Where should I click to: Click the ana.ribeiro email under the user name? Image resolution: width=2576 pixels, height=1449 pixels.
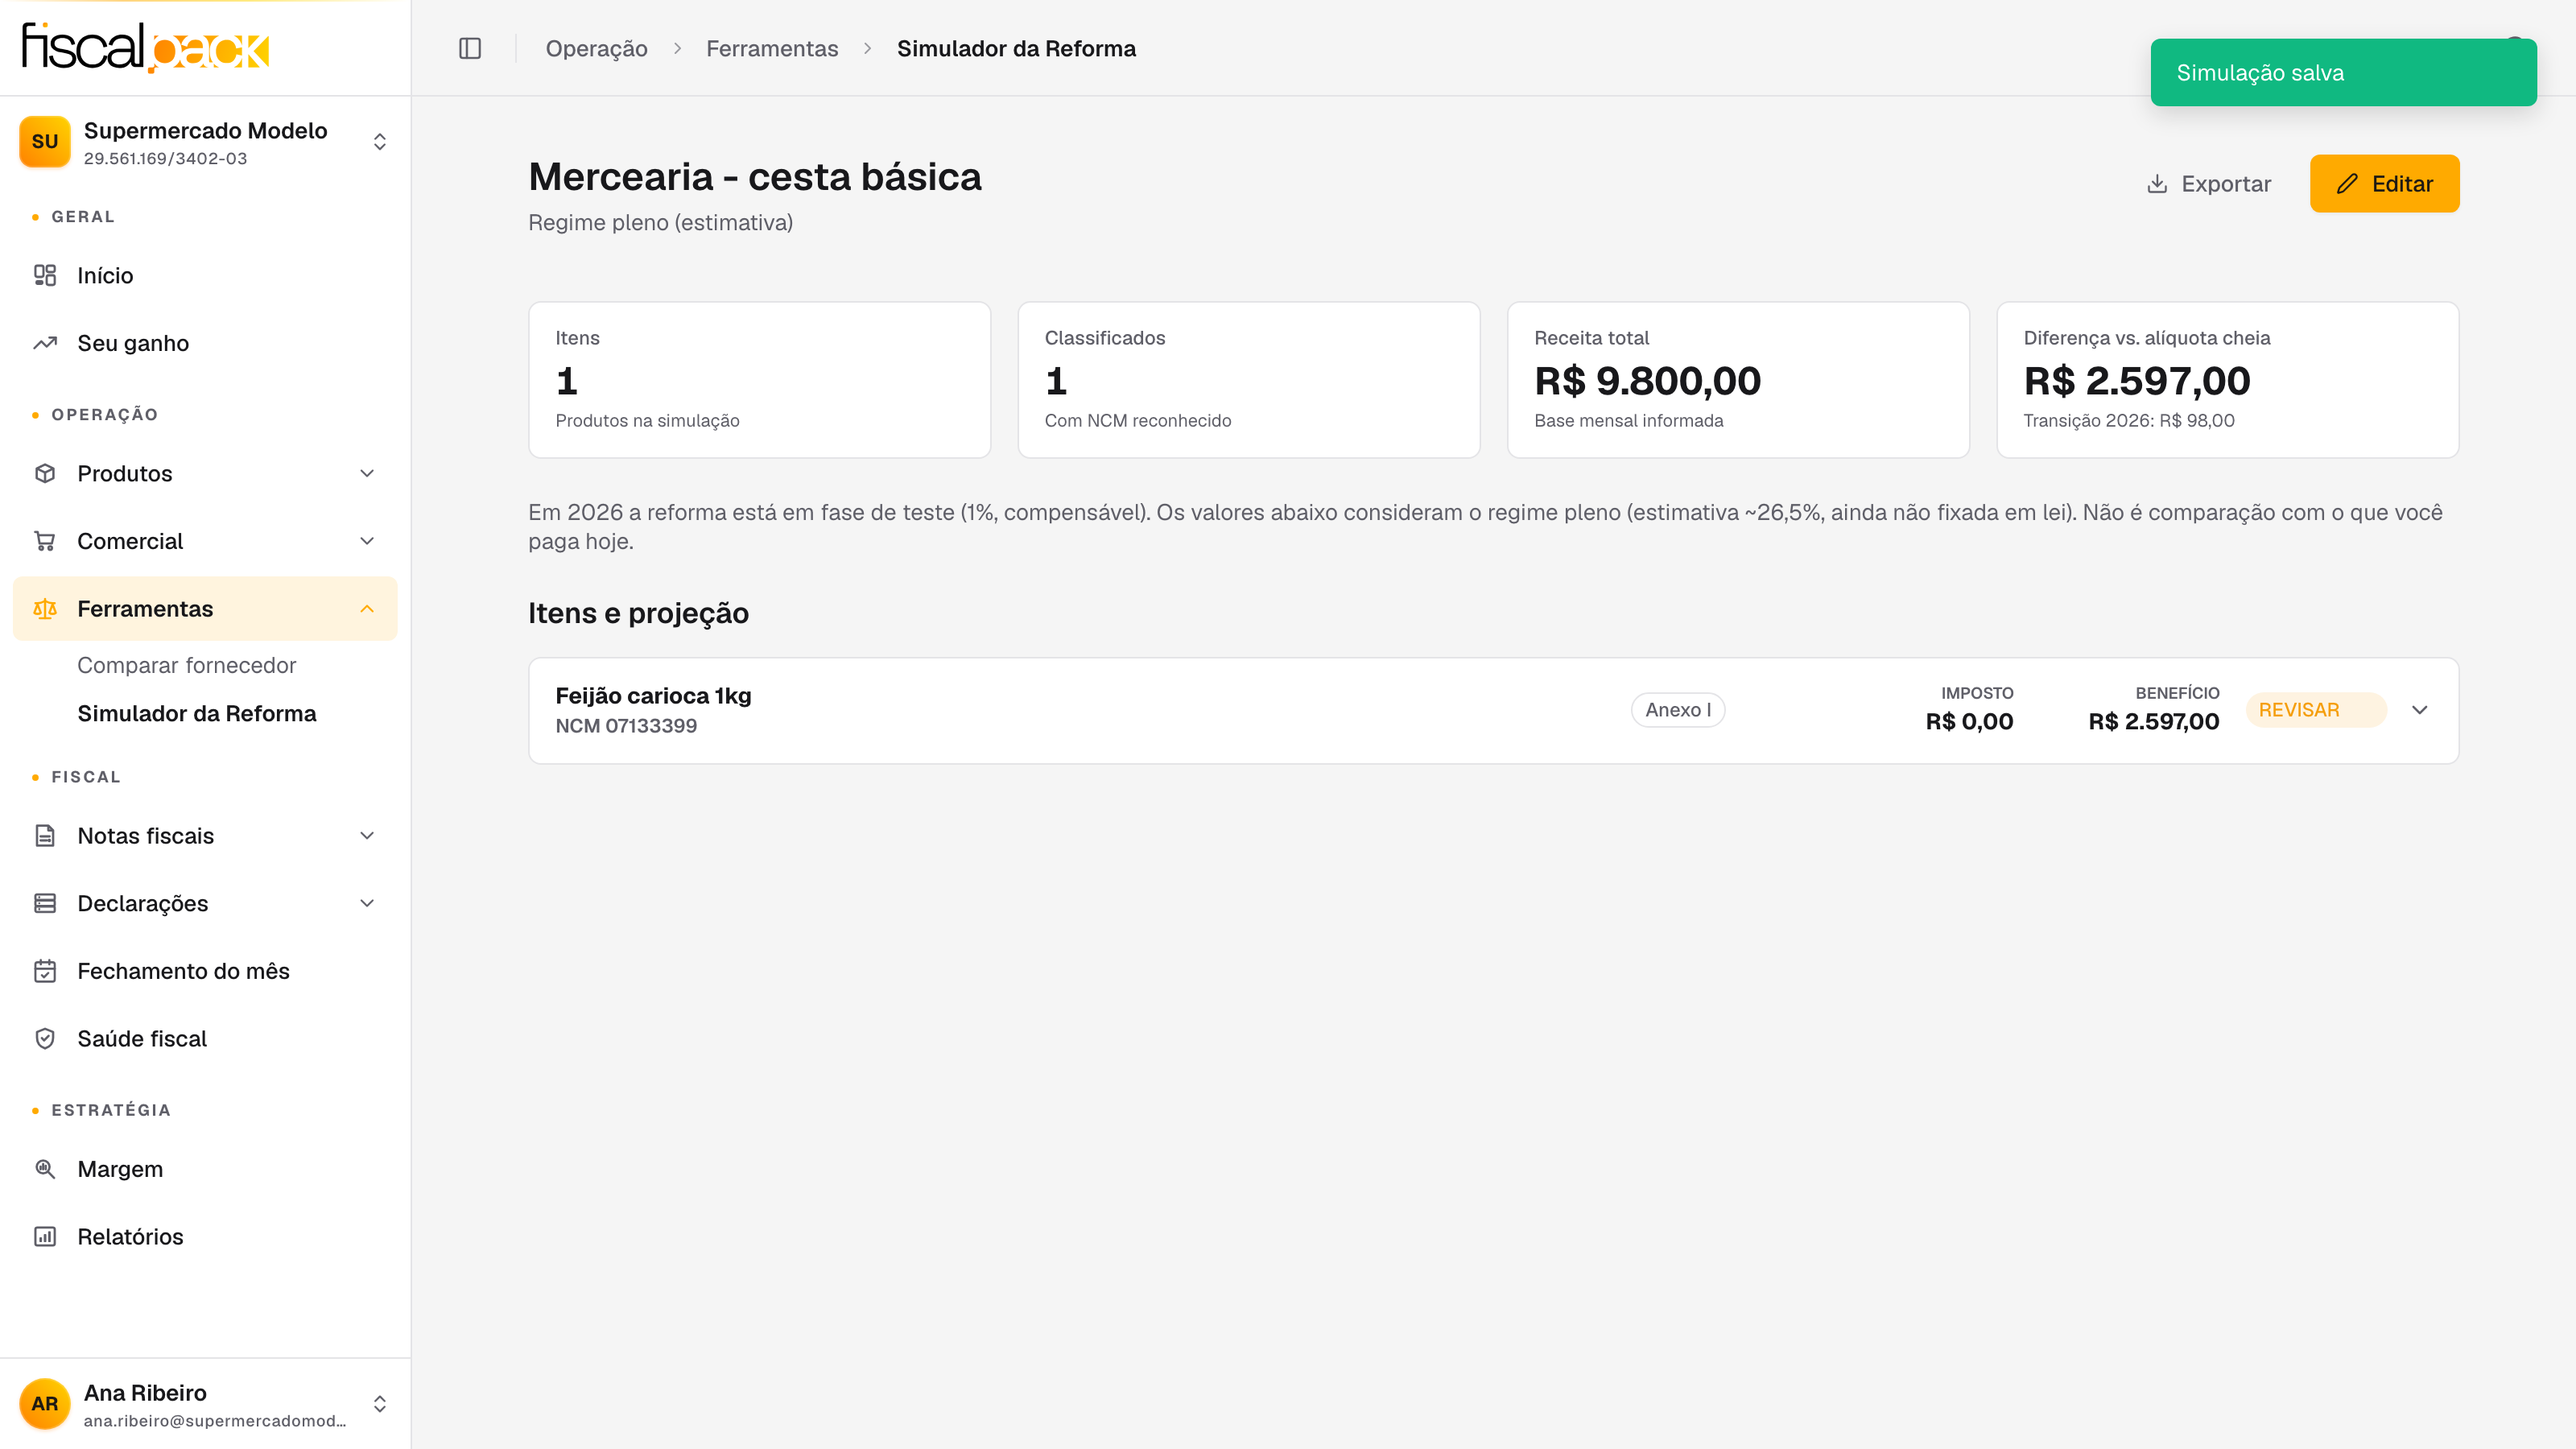[x=215, y=1421]
